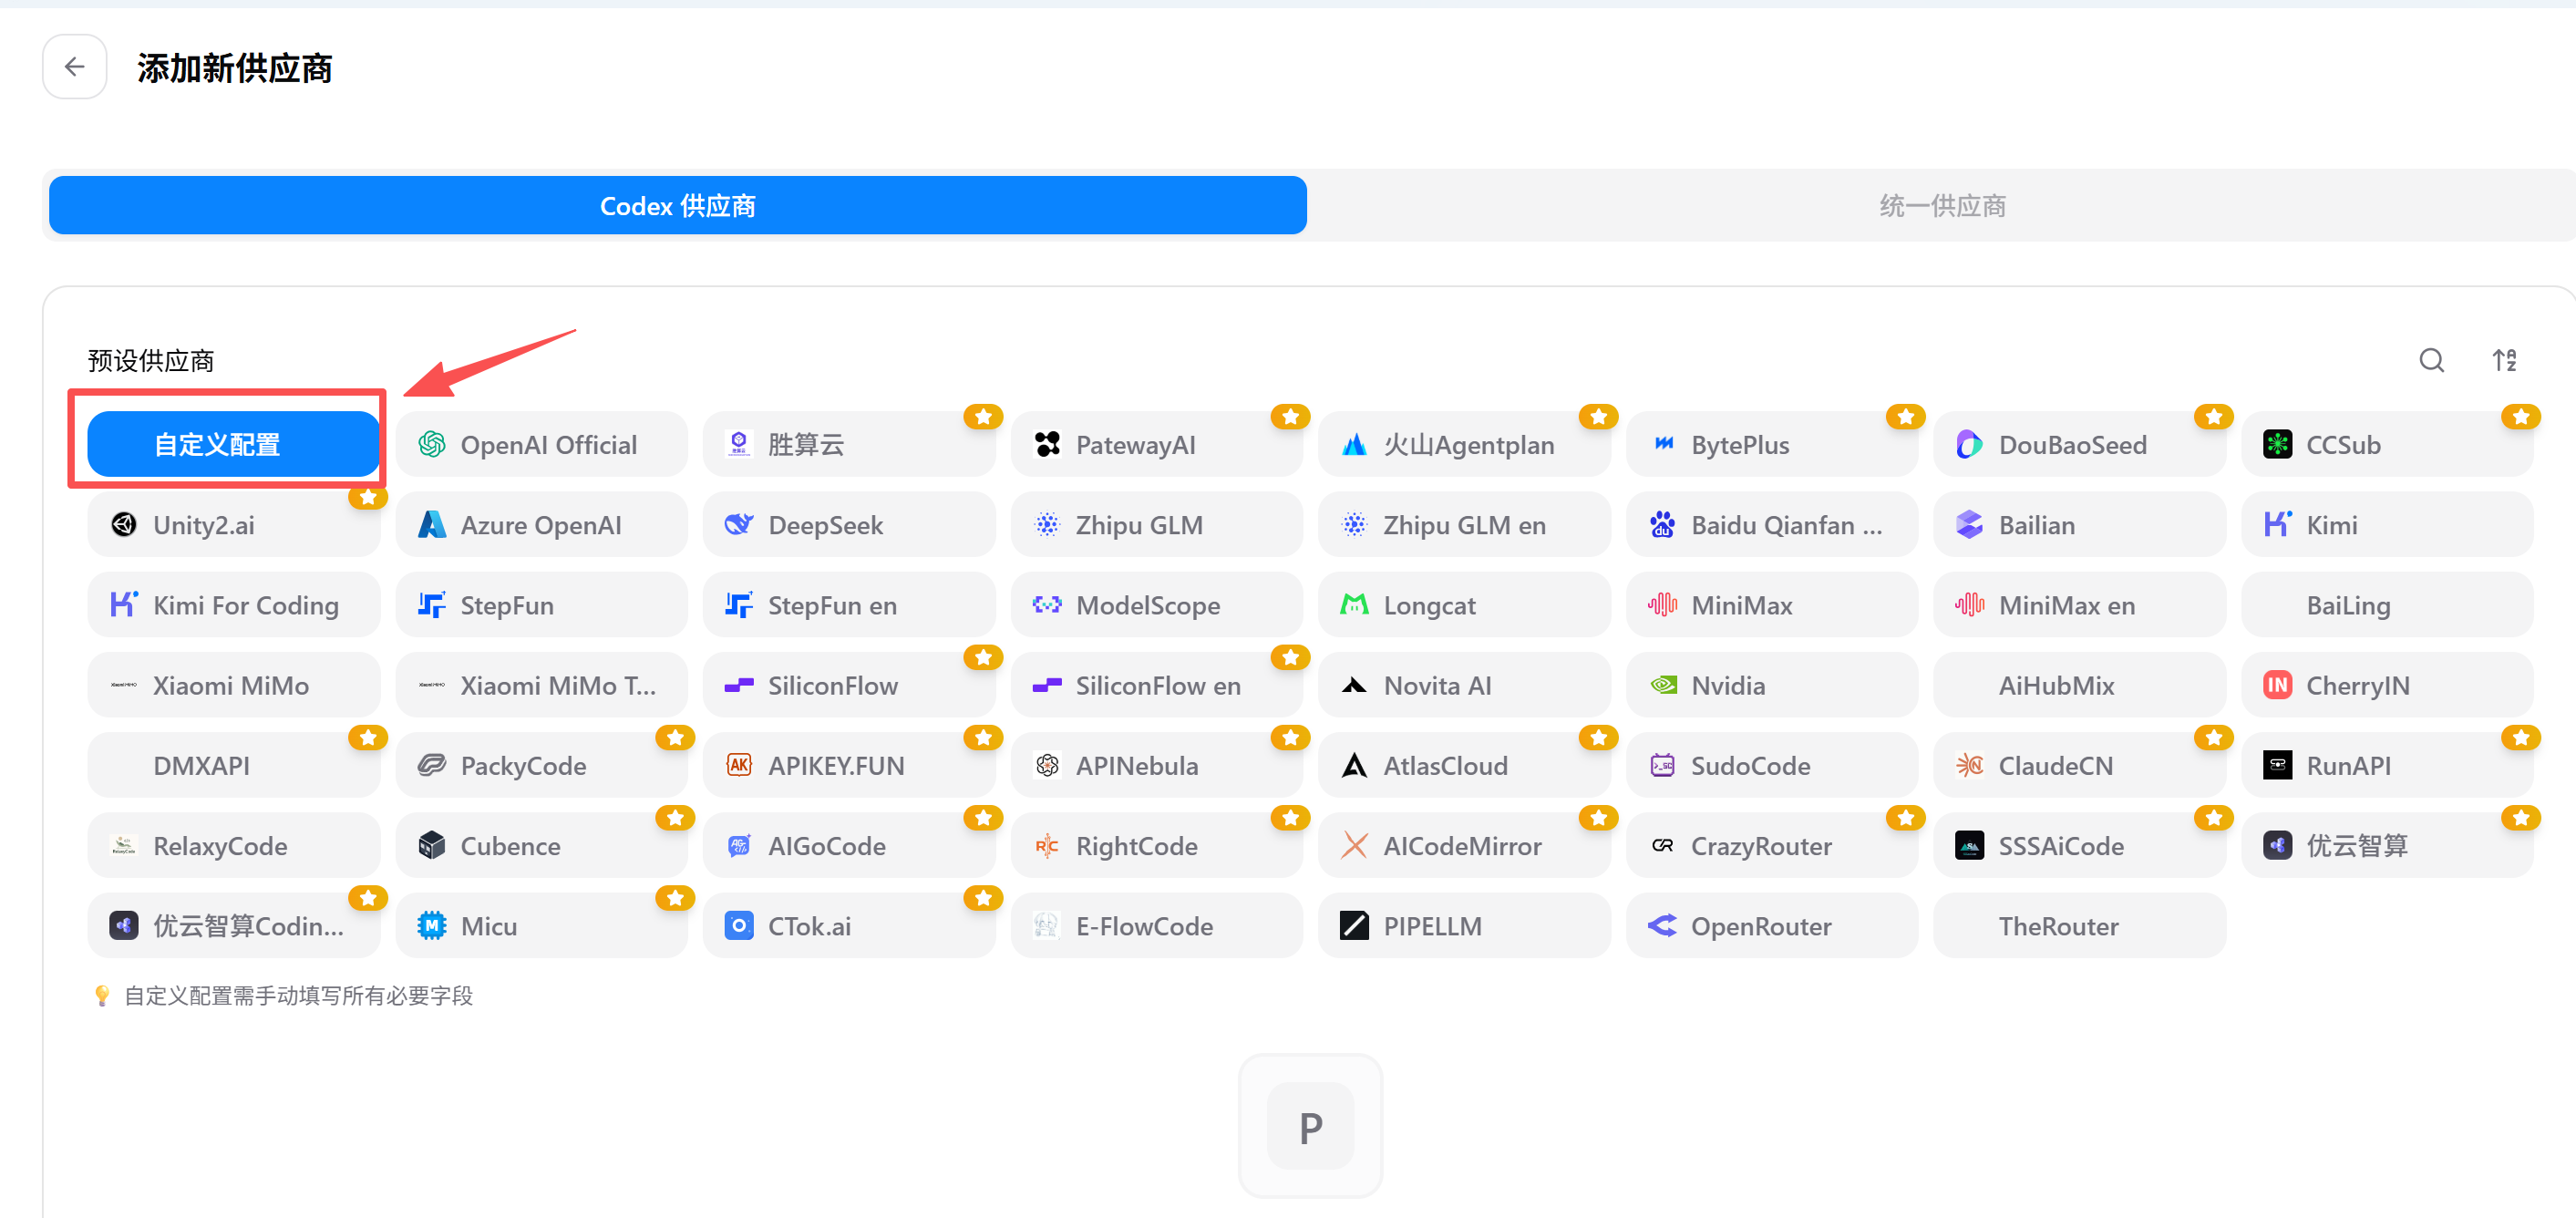Select the E-FlowCode provider
Viewport: 2576px width, 1218px height.
click(x=1157, y=925)
